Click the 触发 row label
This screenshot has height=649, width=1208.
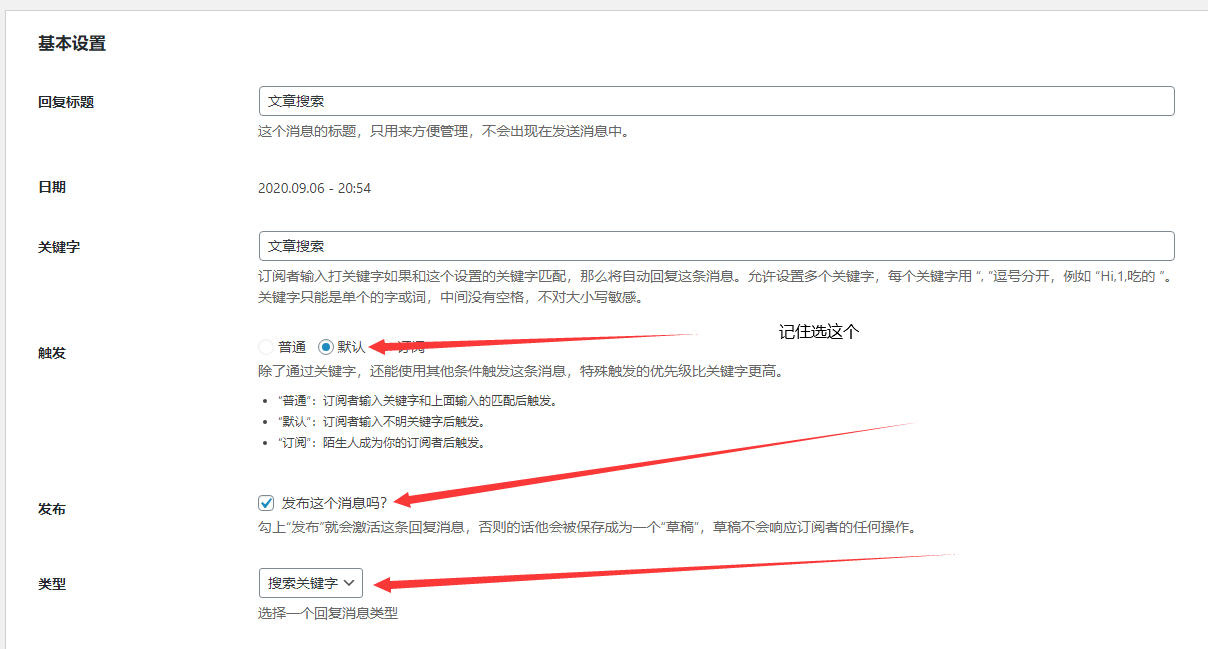tap(52, 353)
